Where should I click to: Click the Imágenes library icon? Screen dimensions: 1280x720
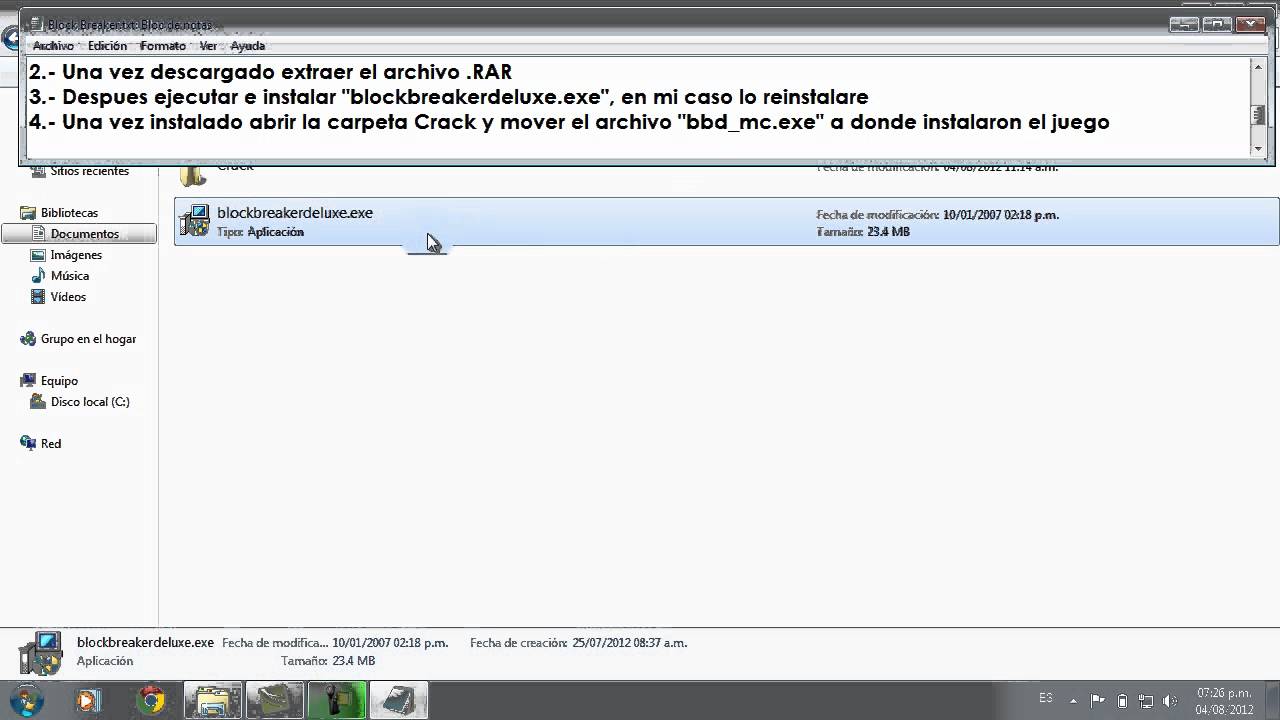click(38, 255)
